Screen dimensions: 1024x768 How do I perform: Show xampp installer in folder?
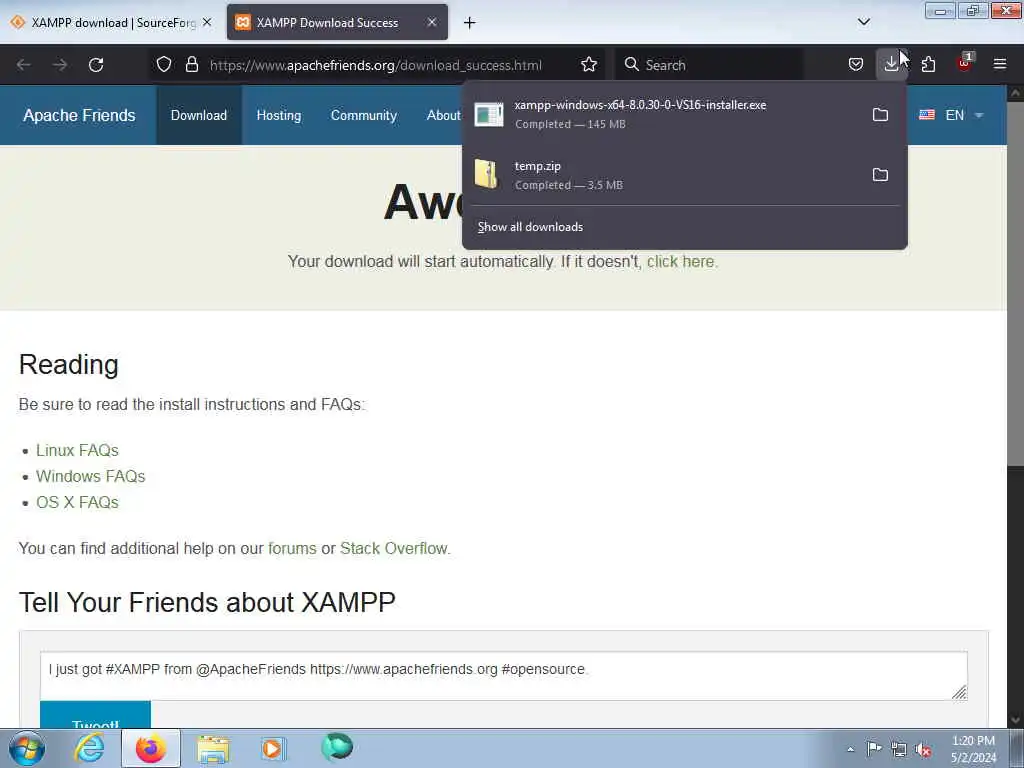point(880,115)
